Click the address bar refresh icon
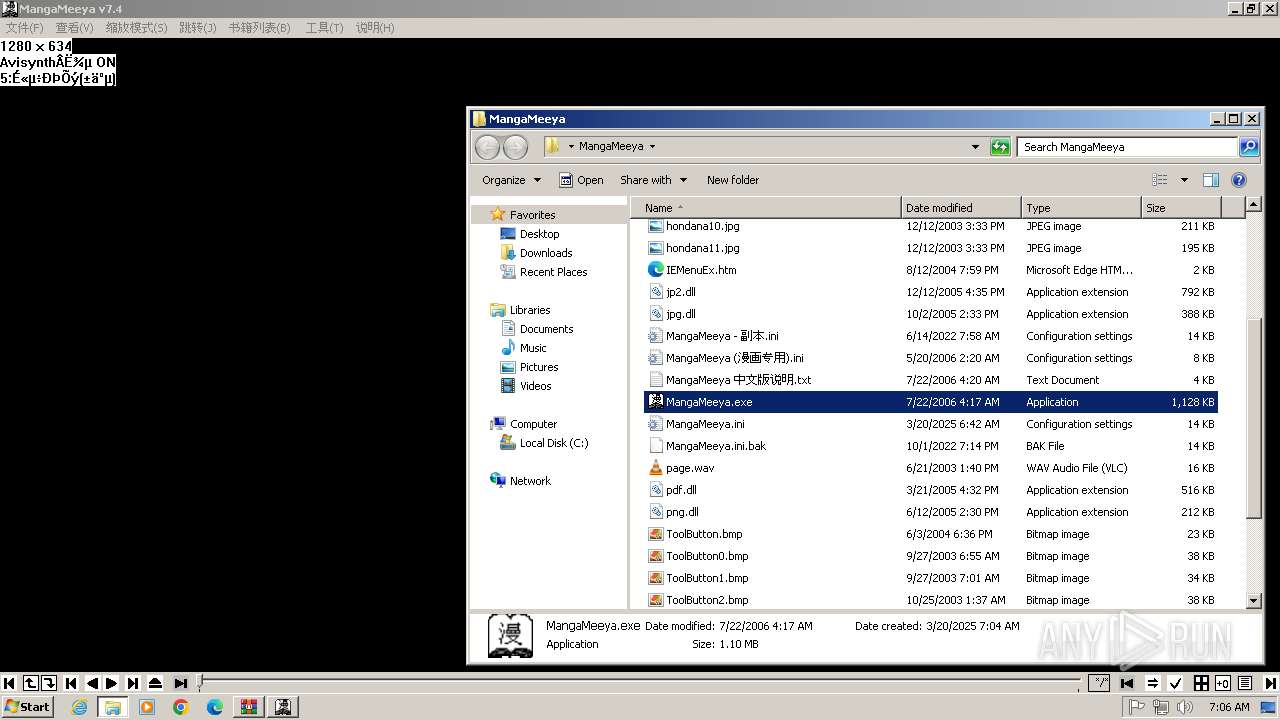Viewport: 1280px width, 720px height. click(1000, 147)
